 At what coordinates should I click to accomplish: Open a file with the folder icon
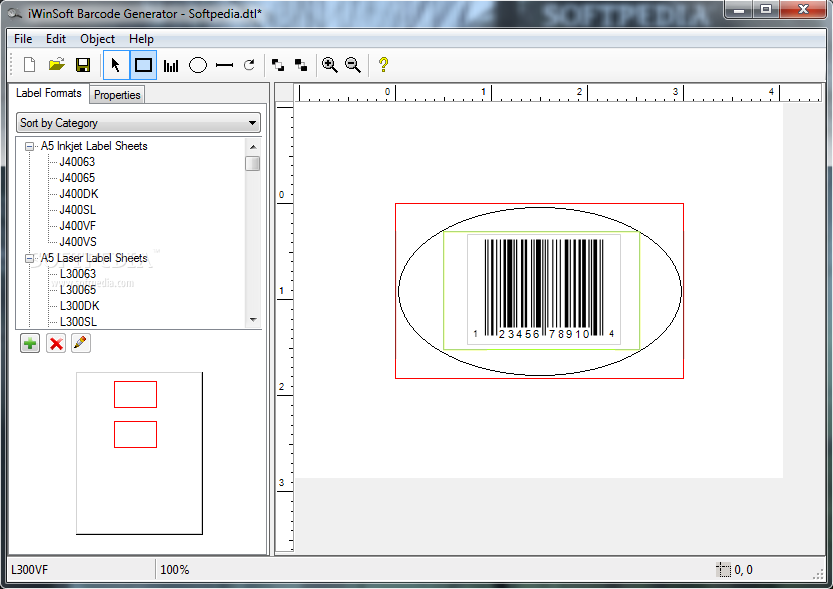pyautogui.click(x=56, y=65)
